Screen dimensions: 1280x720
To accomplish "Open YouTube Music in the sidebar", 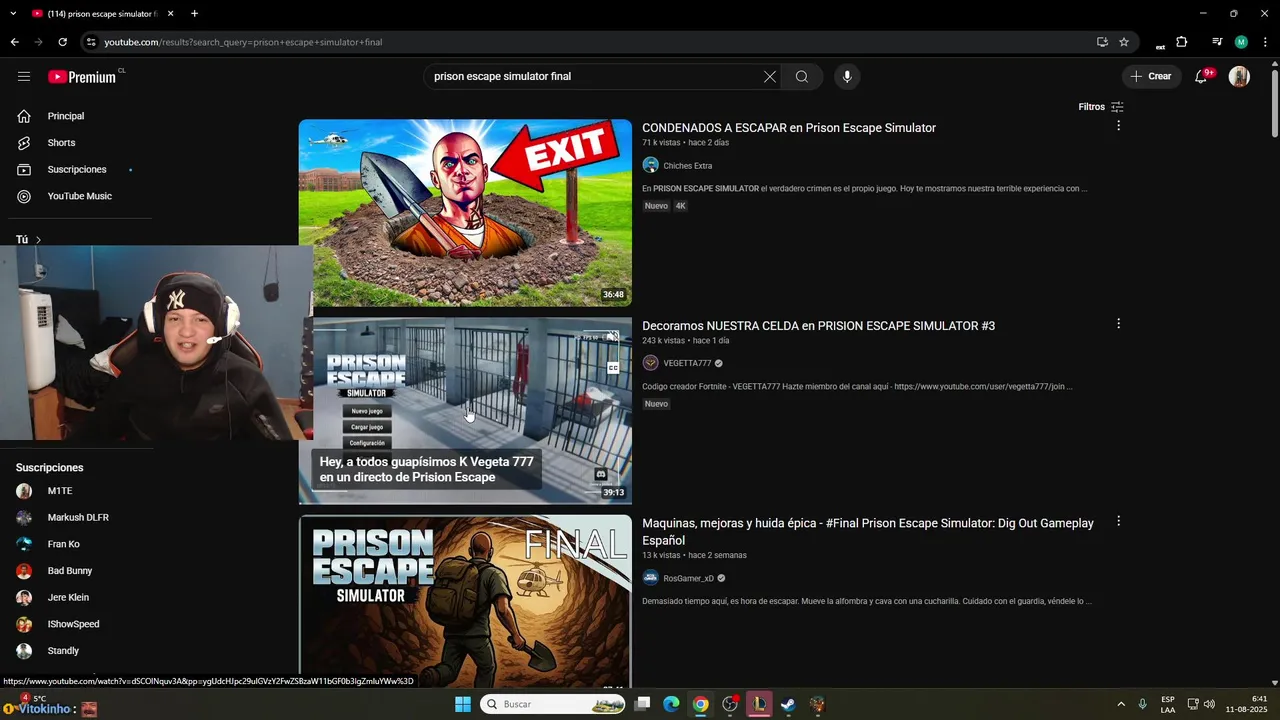I will [80, 197].
